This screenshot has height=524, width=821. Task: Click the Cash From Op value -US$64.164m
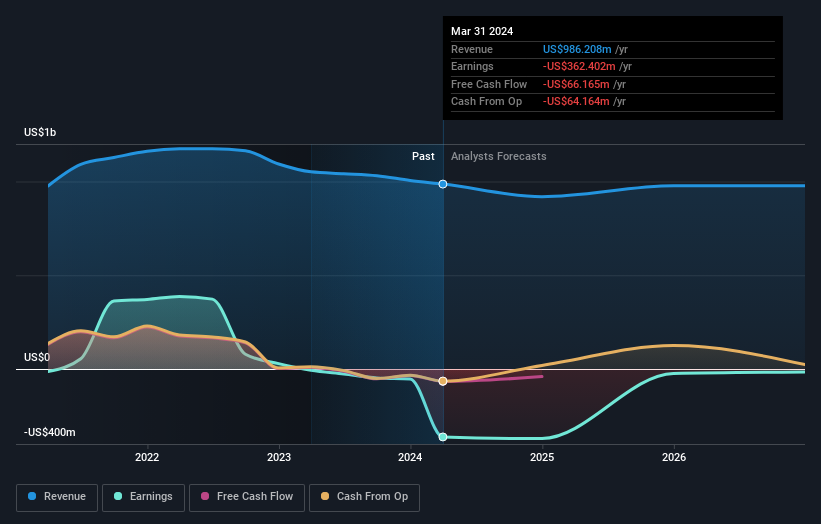tap(576, 102)
